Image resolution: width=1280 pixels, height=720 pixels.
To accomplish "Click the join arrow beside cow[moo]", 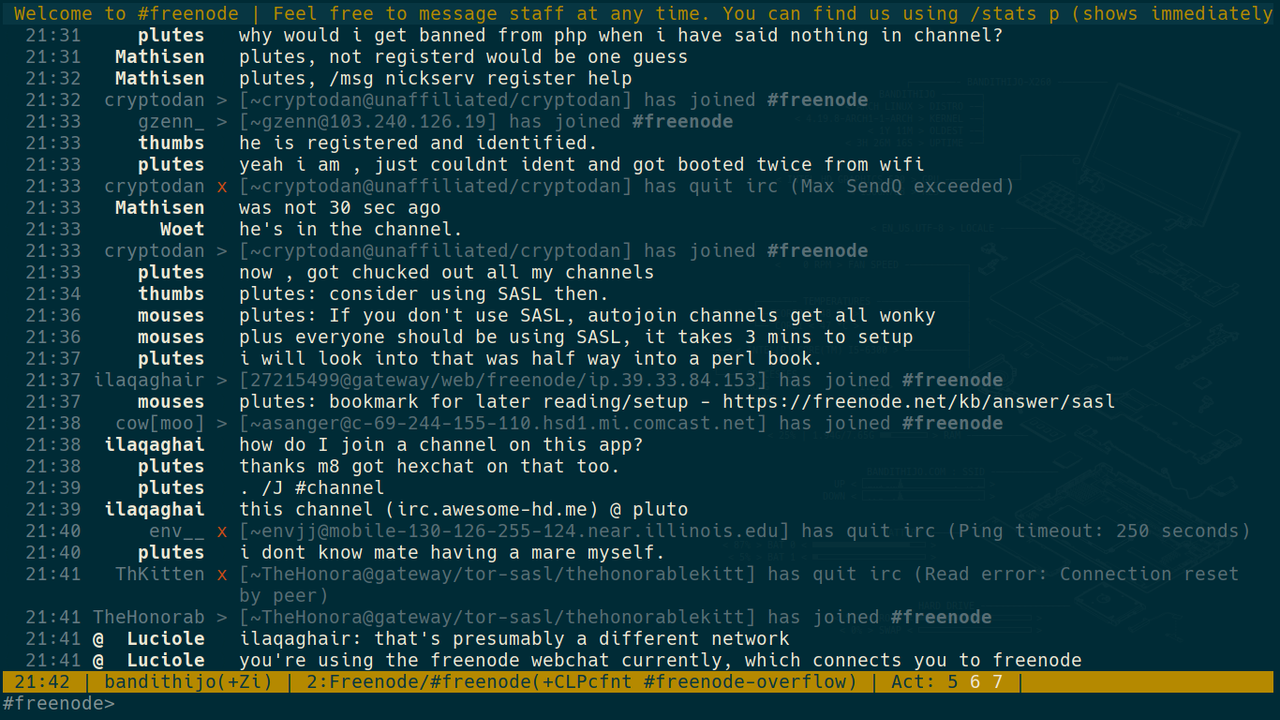I will (222, 423).
